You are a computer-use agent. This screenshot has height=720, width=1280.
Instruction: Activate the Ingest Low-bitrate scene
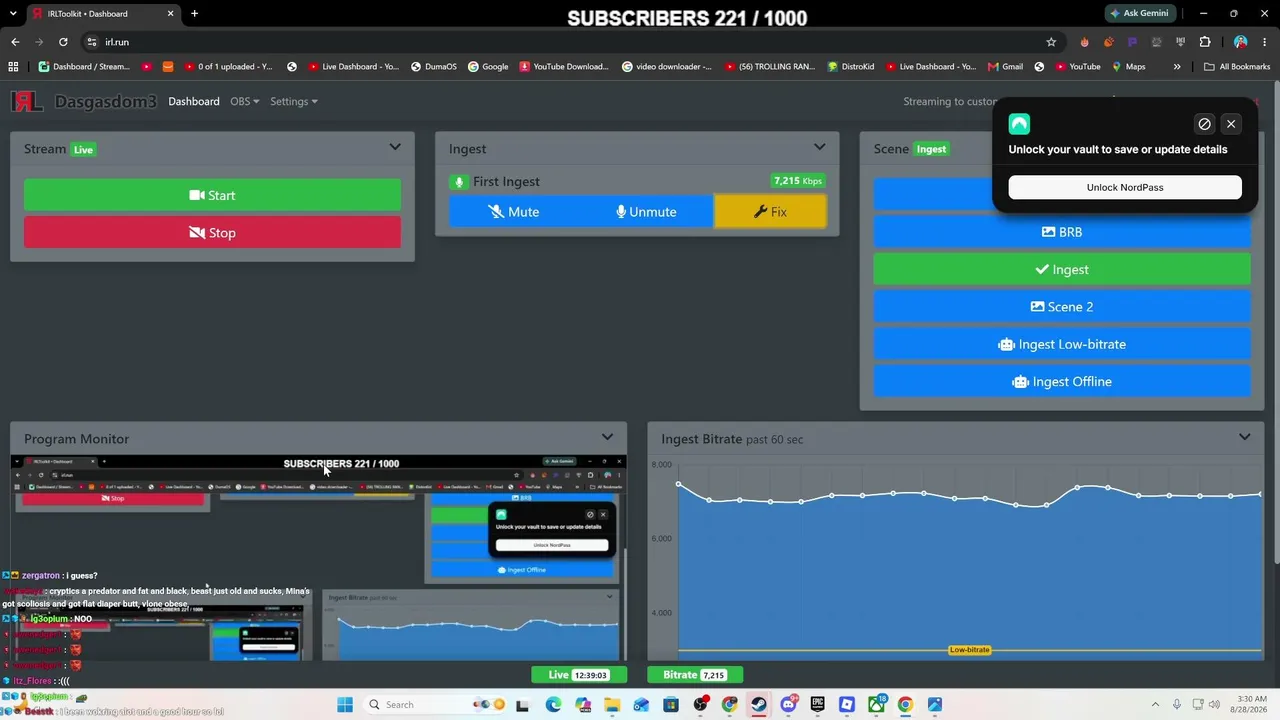(1062, 344)
